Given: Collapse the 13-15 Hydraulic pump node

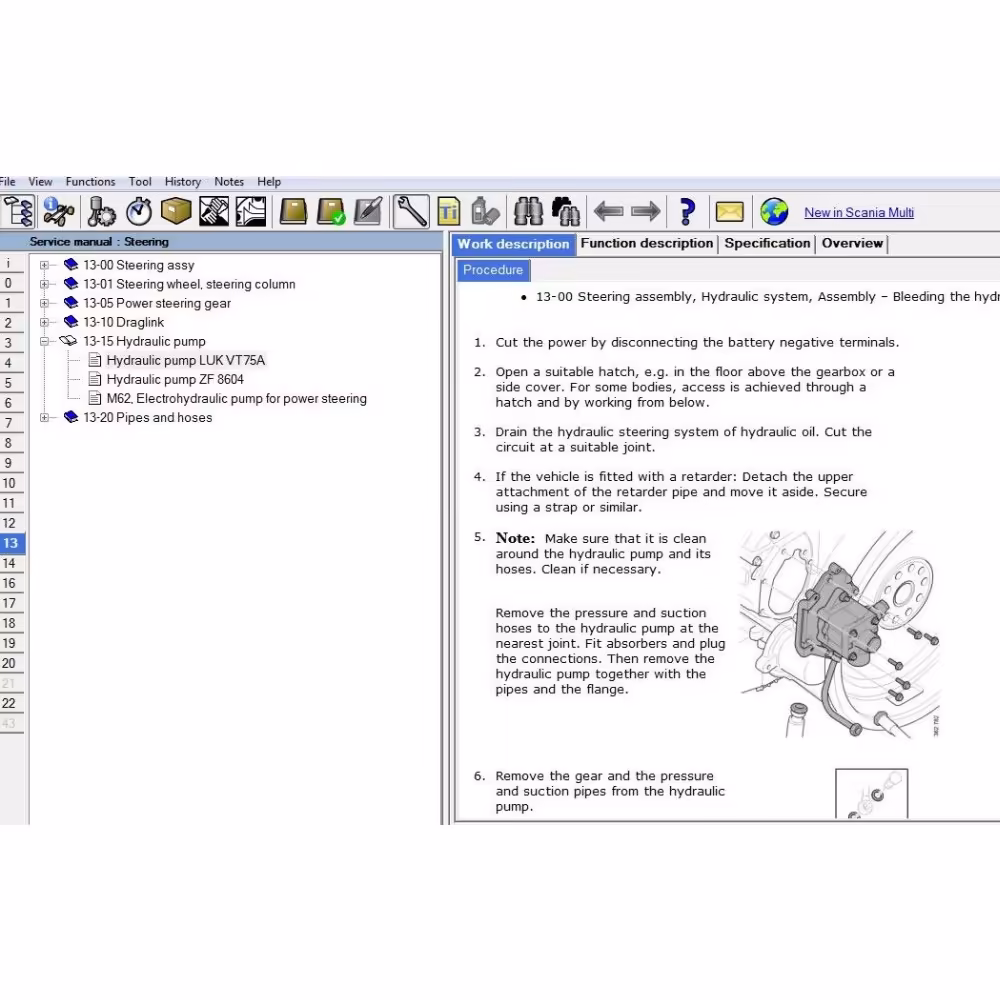Looking at the screenshot, I should pyautogui.click(x=44, y=342).
